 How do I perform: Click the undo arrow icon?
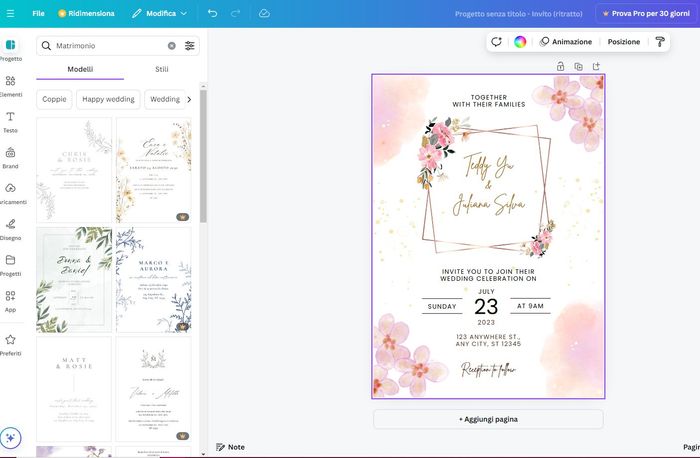point(212,14)
